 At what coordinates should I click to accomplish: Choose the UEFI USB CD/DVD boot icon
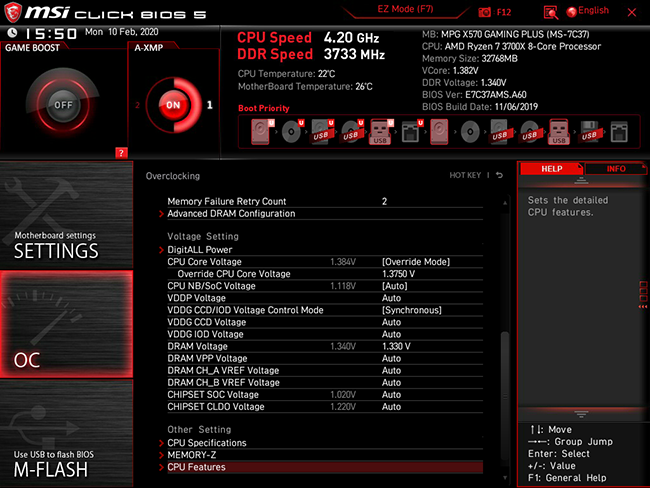[352, 132]
